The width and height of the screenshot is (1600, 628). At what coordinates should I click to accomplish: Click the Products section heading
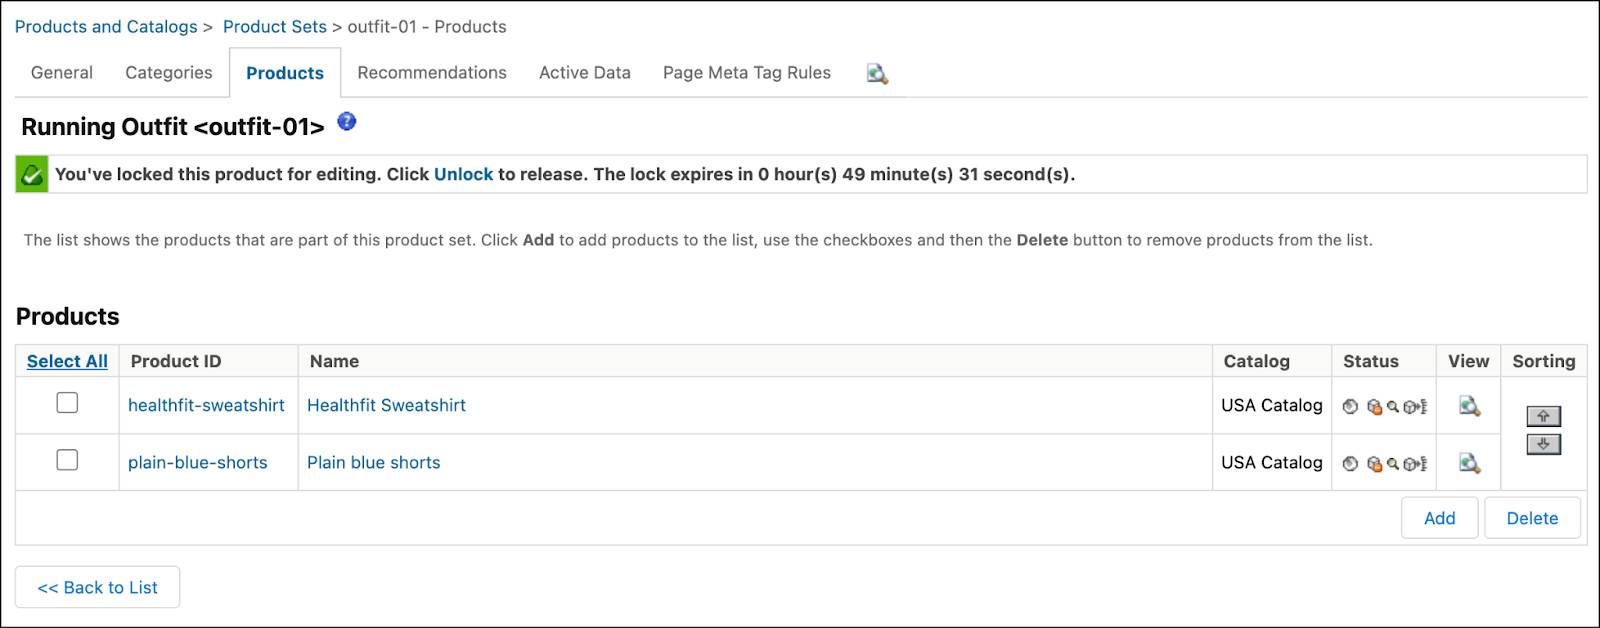point(68,316)
